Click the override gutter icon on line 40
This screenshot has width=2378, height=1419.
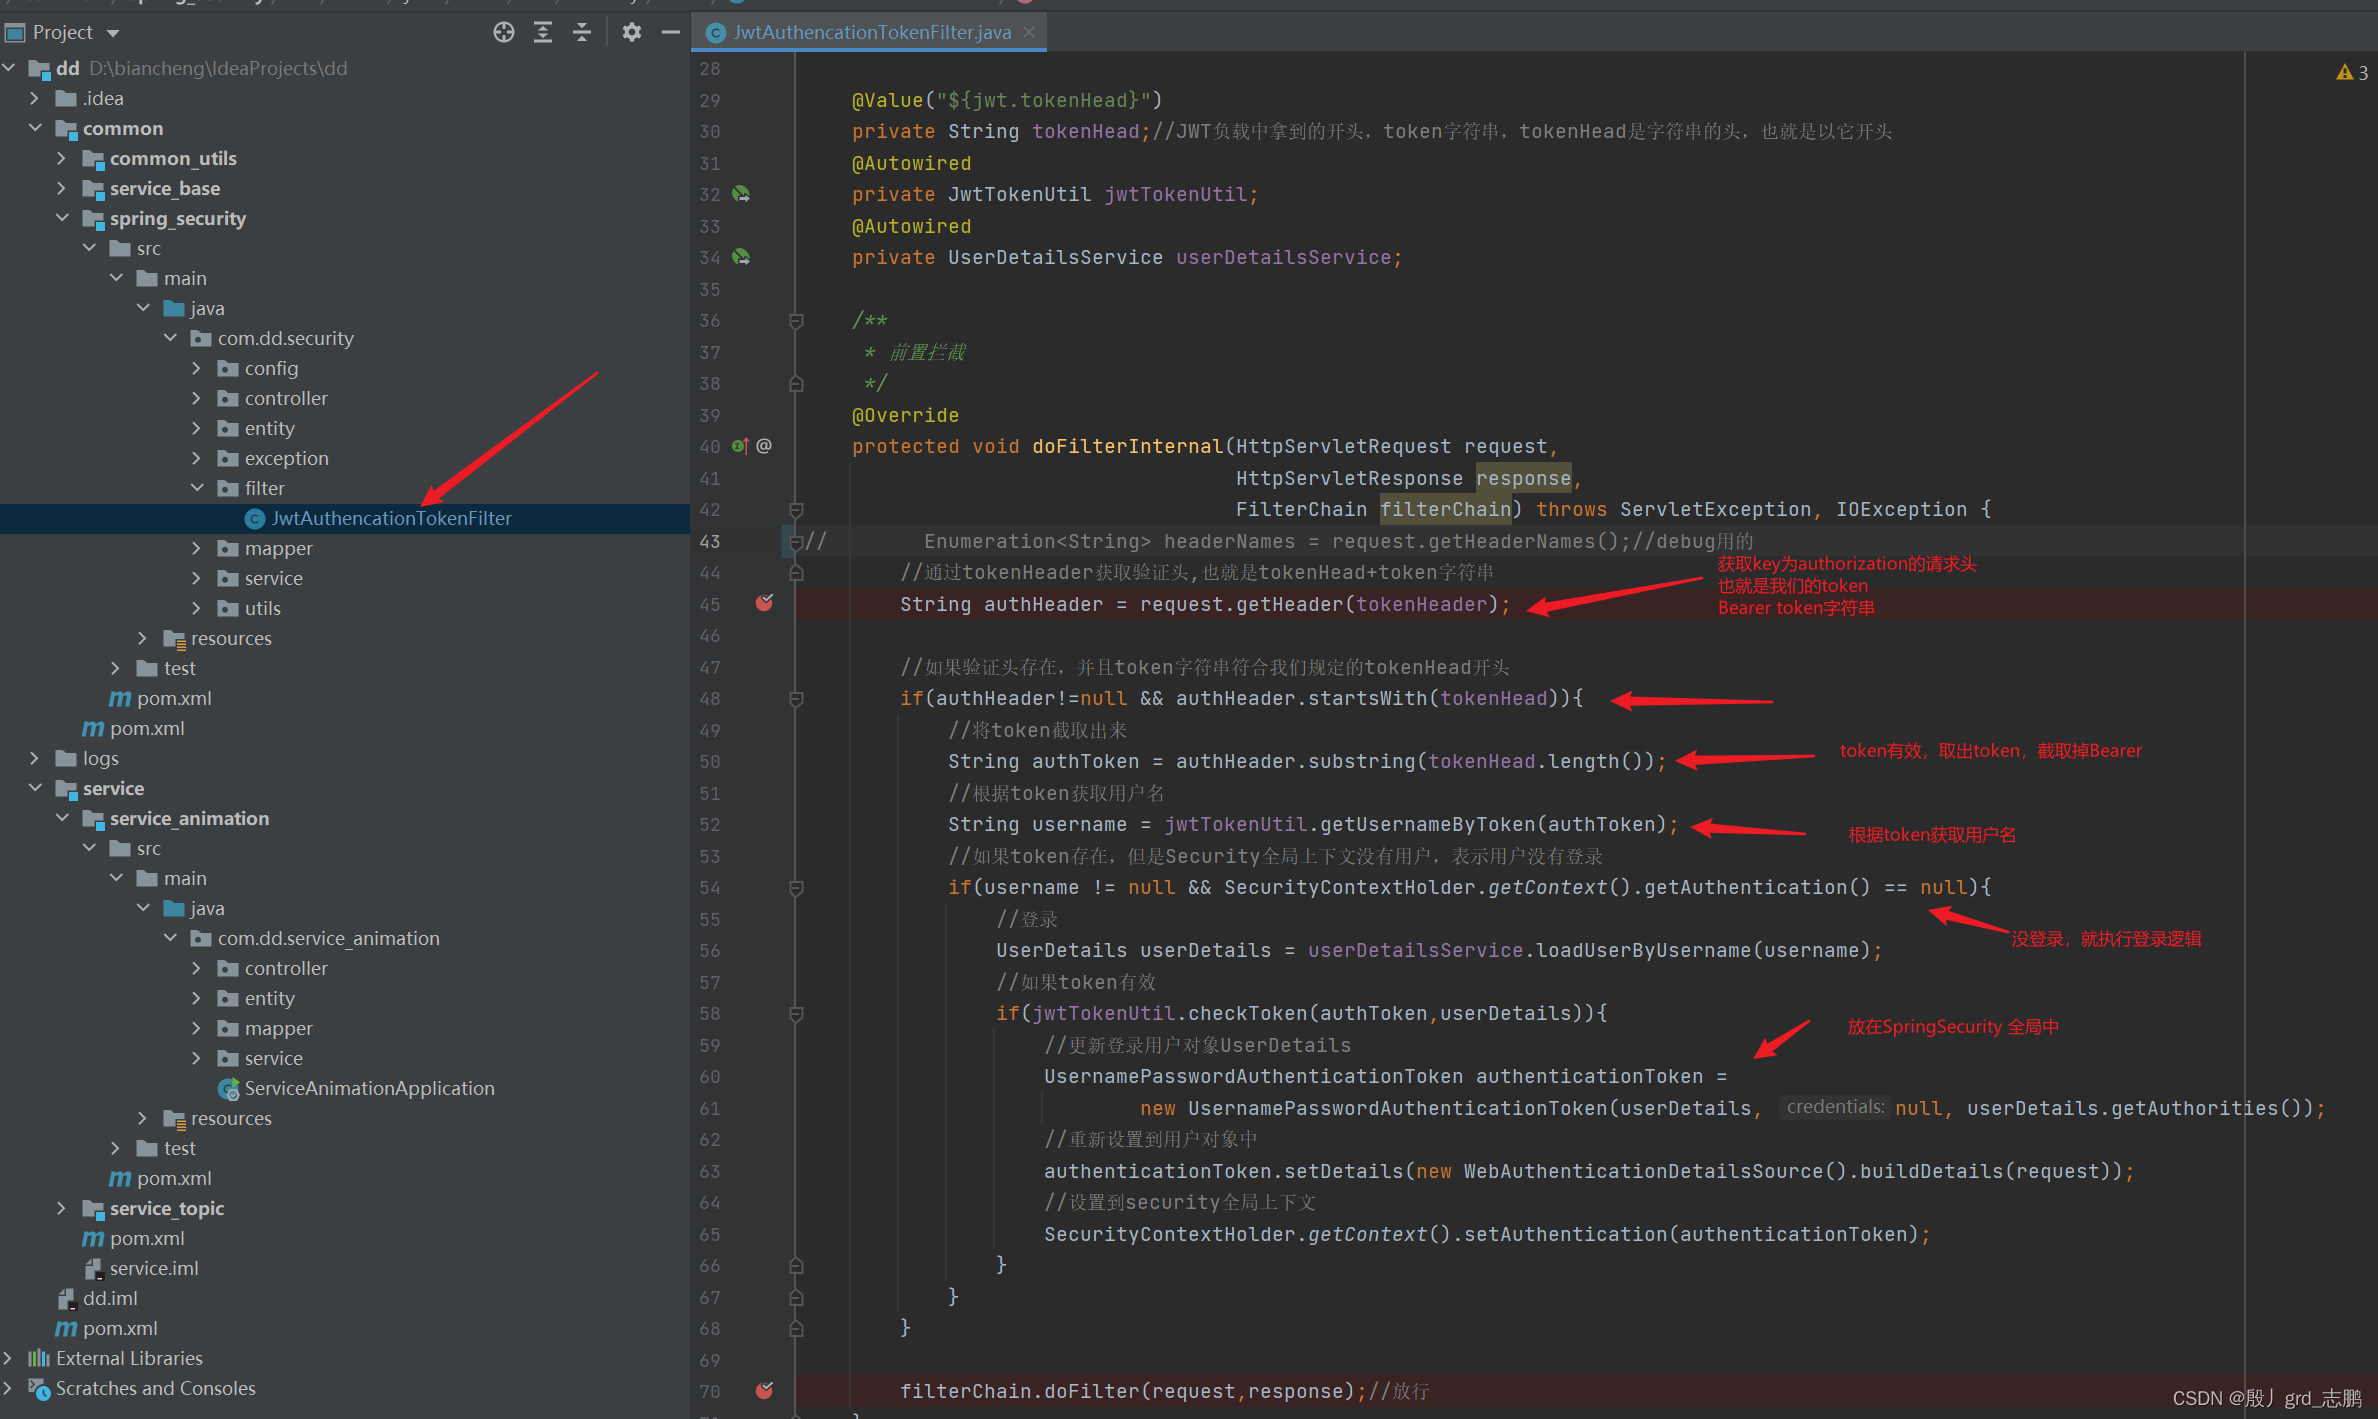(740, 446)
